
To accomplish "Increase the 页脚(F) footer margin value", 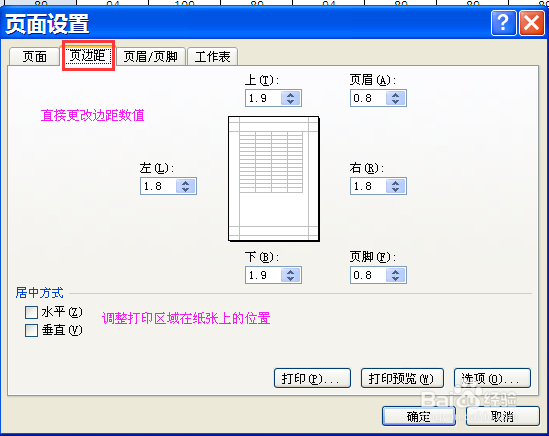I will (x=395, y=271).
